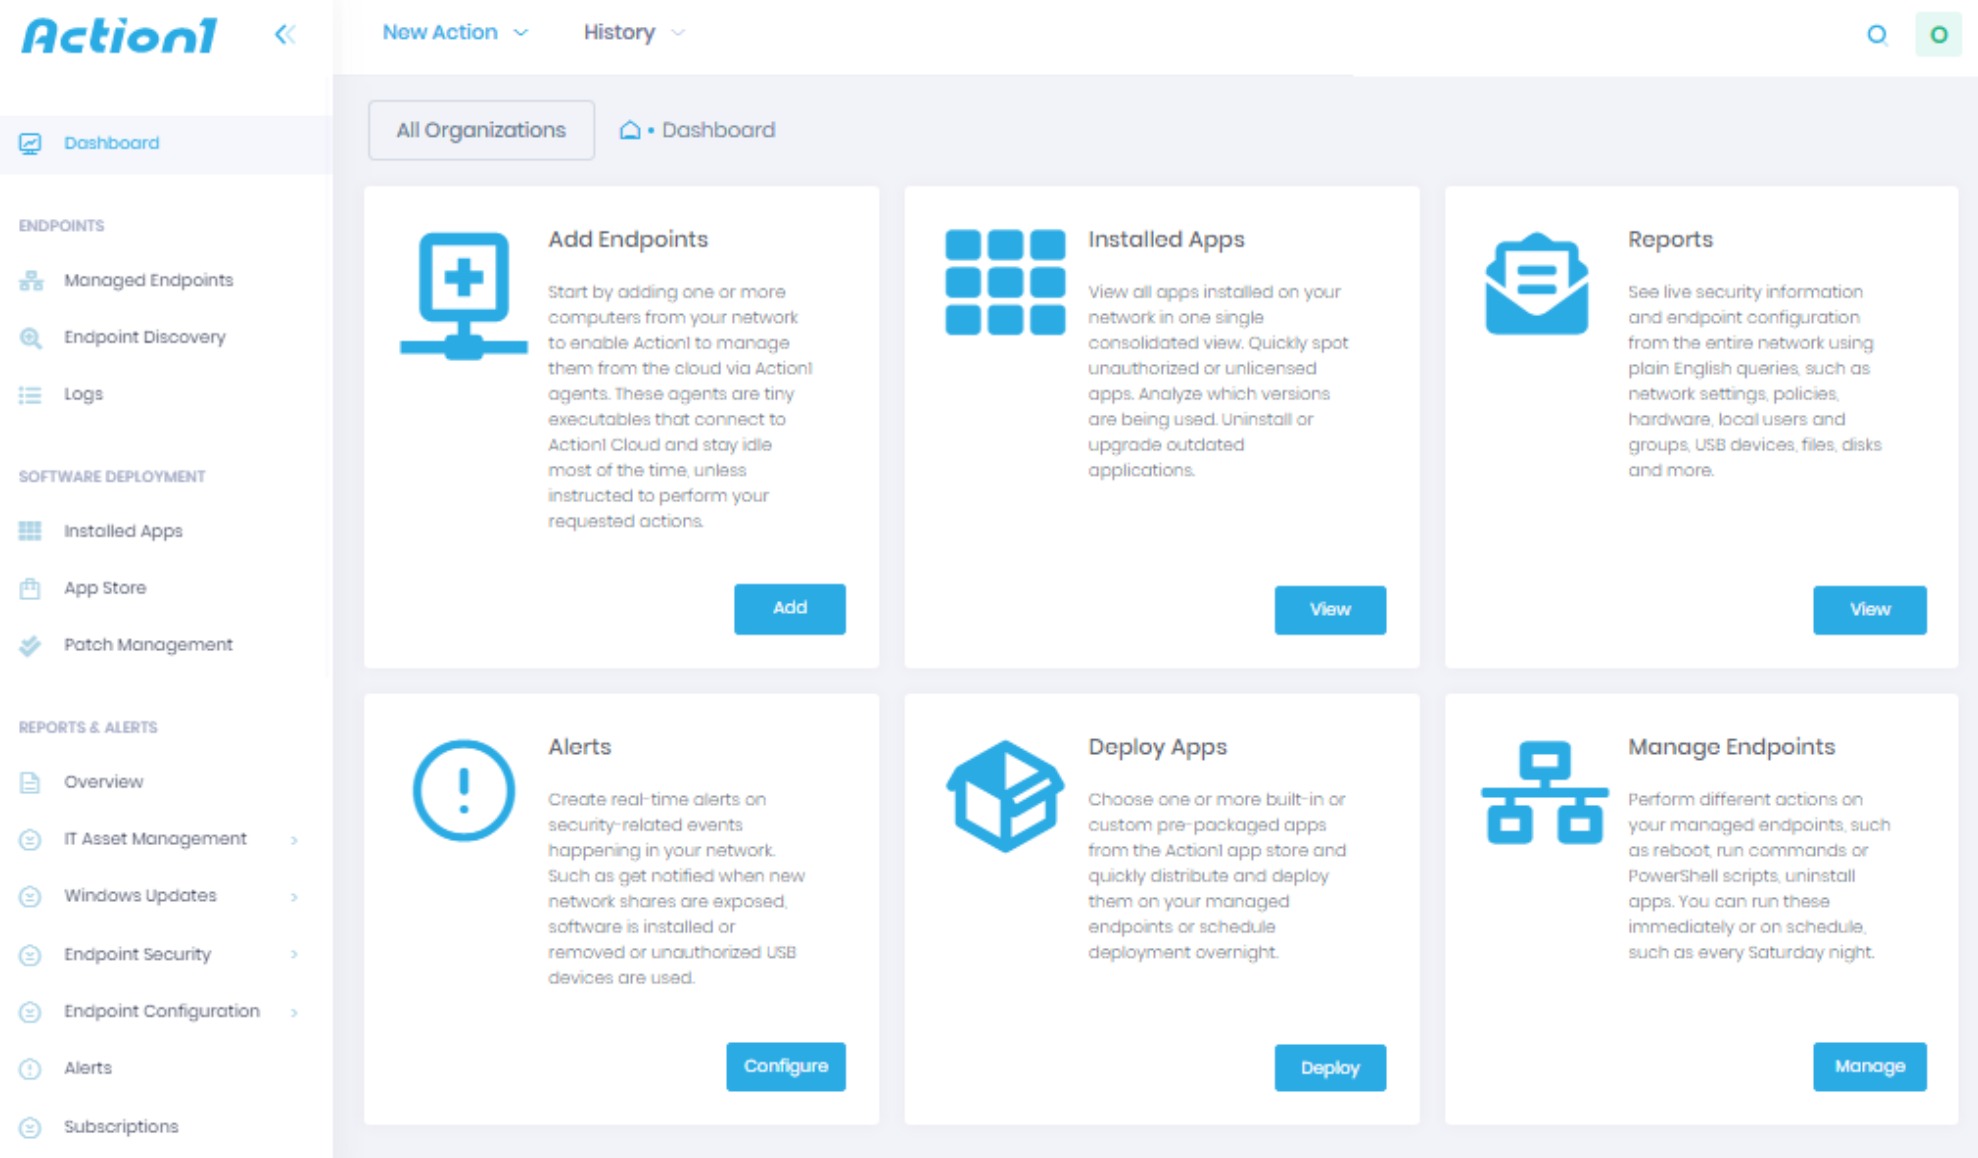Click the Deploy button
Viewport: 1978px width, 1158px height.
[x=1329, y=1067]
